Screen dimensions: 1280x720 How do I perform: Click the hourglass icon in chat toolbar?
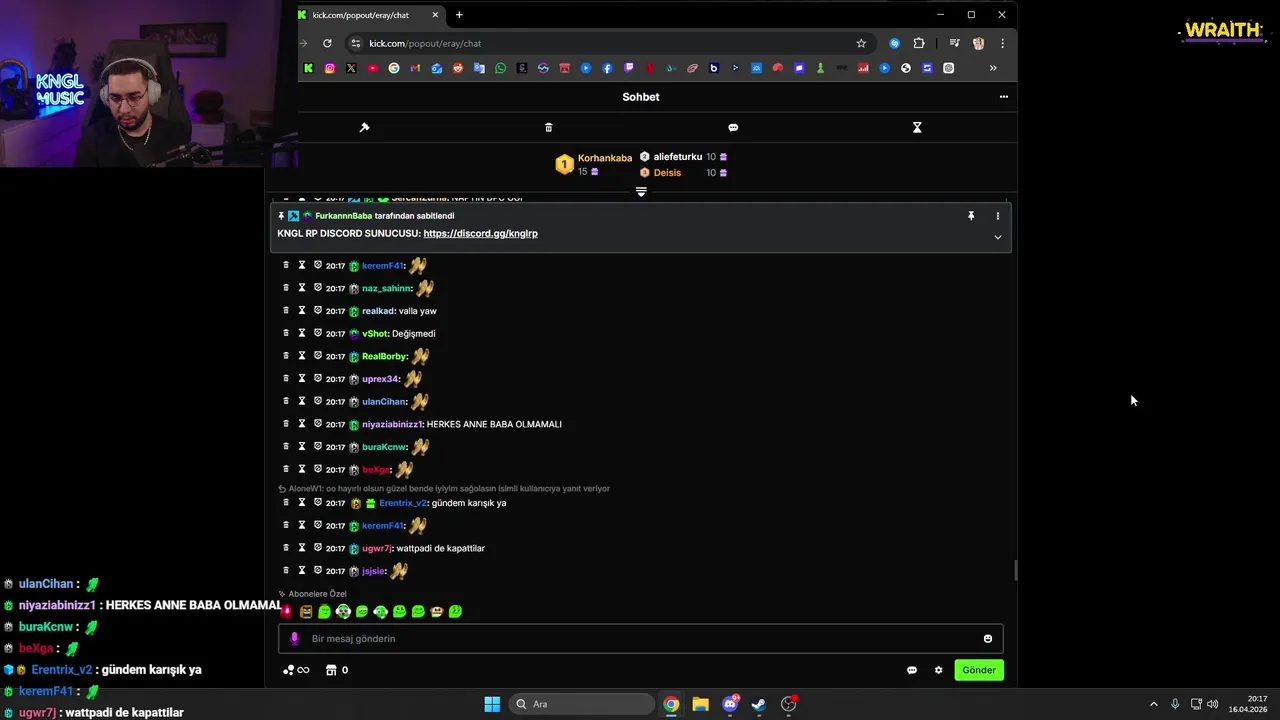917,127
